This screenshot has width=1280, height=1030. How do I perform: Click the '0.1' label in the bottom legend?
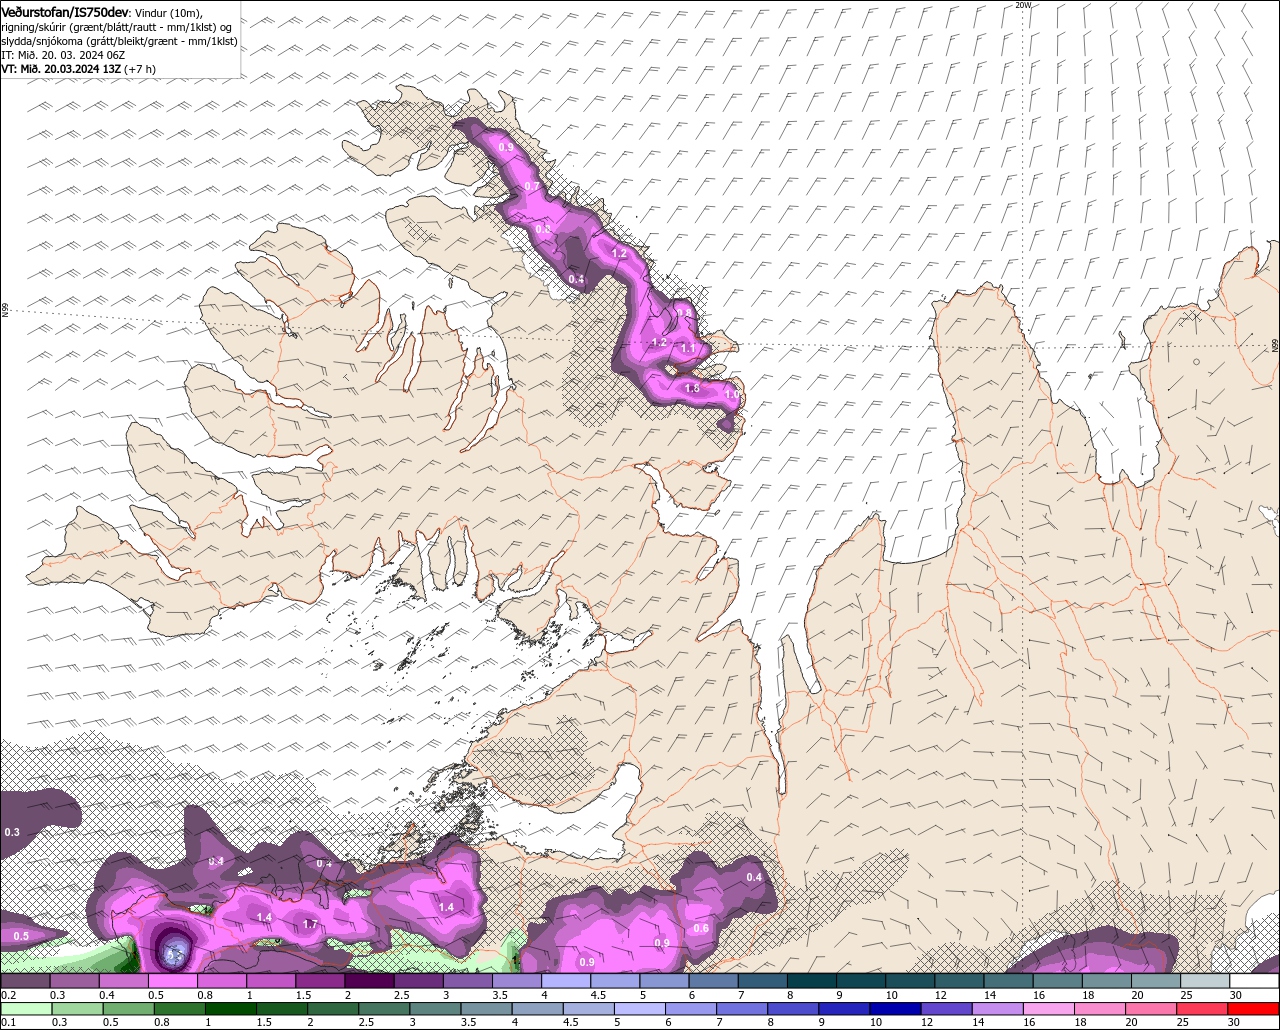(8, 1022)
